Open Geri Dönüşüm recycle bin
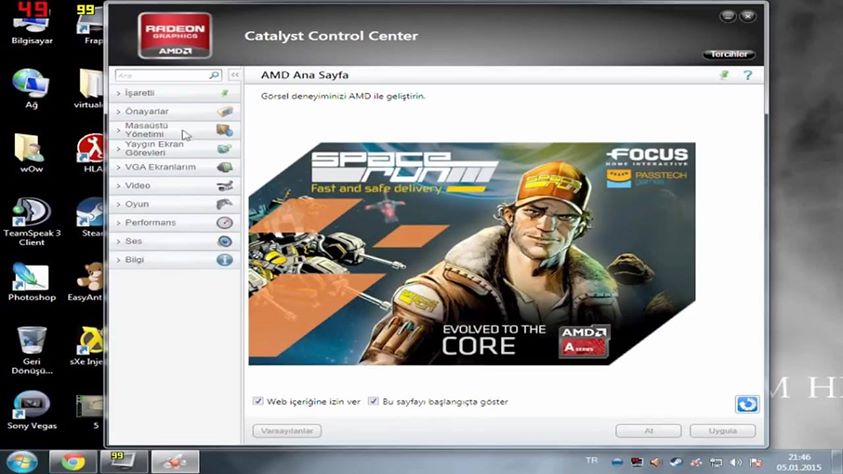 pyautogui.click(x=32, y=350)
